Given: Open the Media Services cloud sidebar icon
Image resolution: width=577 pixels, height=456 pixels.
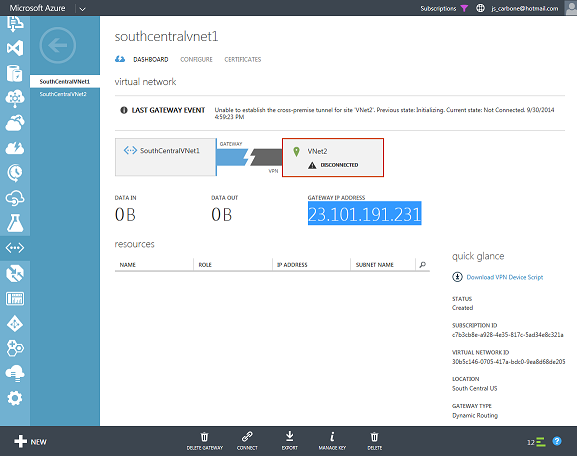Looking at the screenshot, I should tap(15, 123).
